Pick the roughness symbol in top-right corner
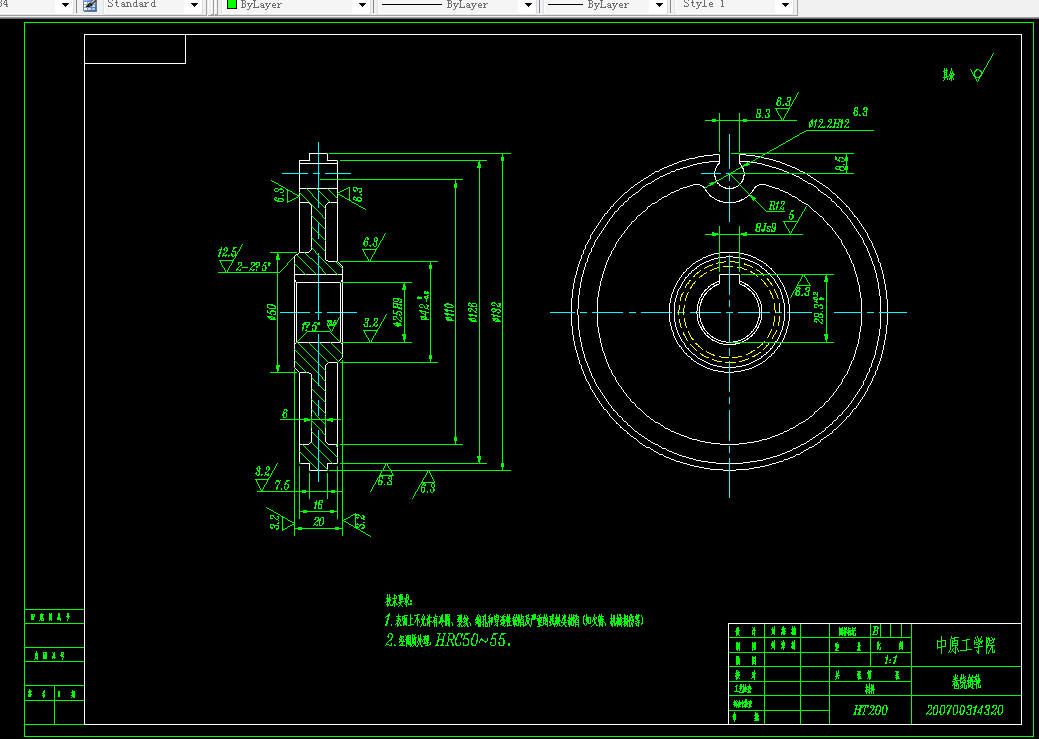The image size is (1039, 739). click(x=981, y=68)
